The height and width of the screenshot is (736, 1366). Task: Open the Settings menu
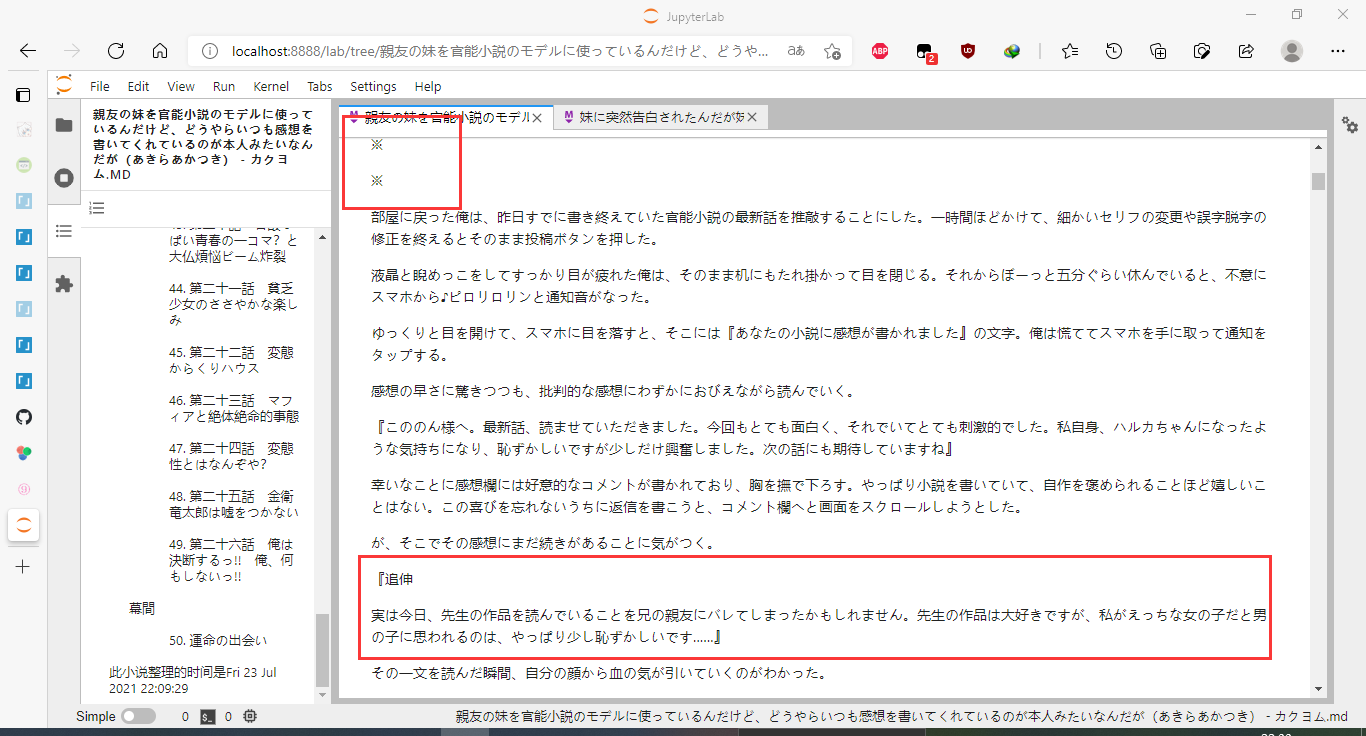point(373,87)
